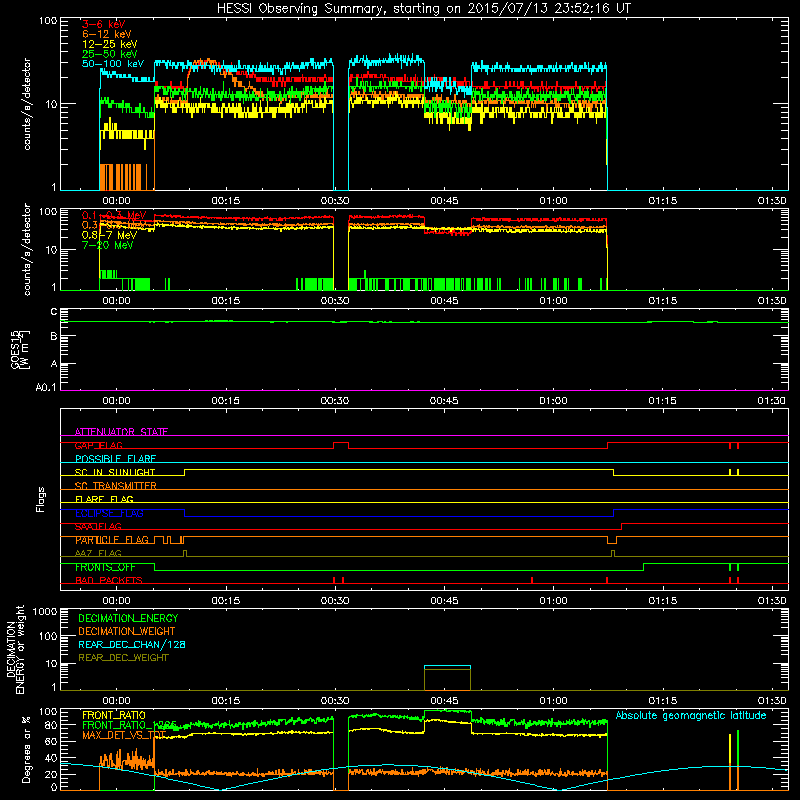Screen dimensions: 800x800
Task: Click the Degrees or % axis label
Action: click(26, 749)
